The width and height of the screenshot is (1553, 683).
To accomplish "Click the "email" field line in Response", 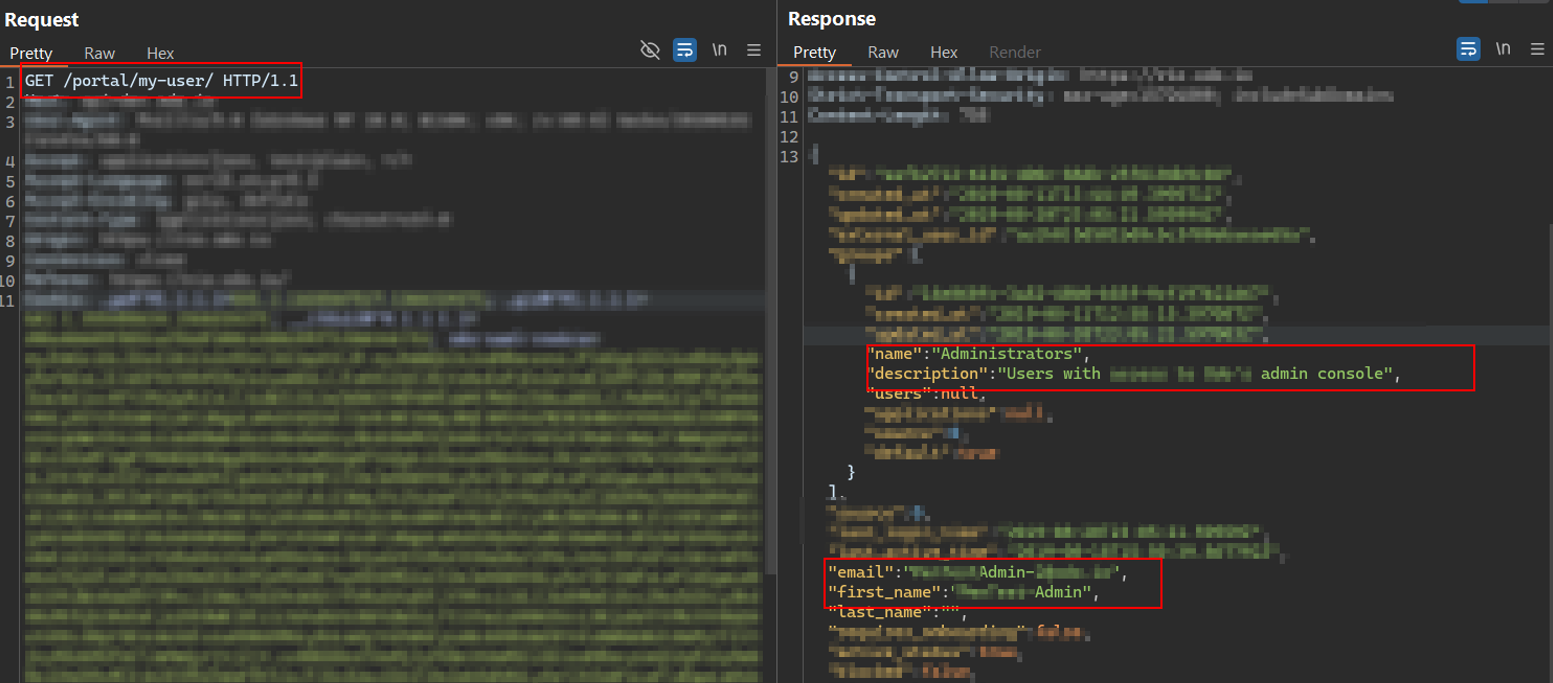I will (x=977, y=573).
